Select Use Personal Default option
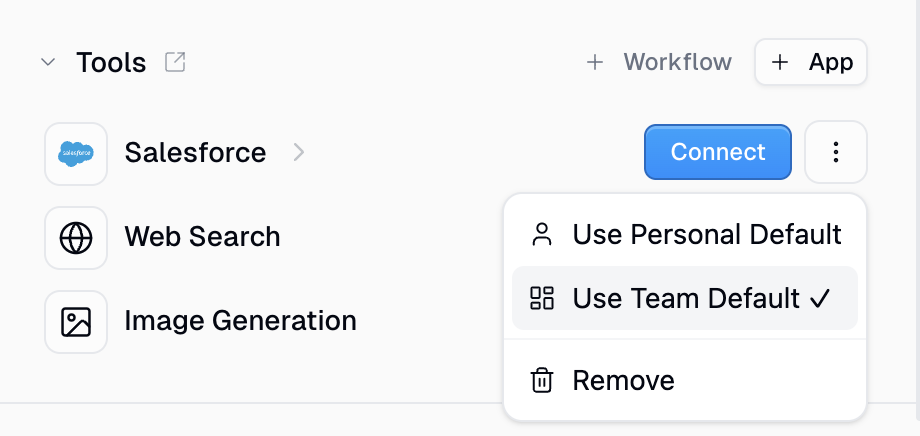This screenshot has width=920, height=436. pyautogui.click(x=685, y=234)
